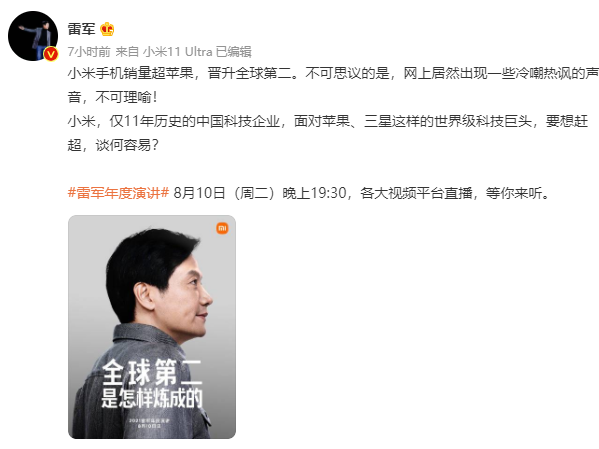This screenshot has height=449, width=599.
Task: Click the 音，不可理喻！ text line
Action: [x=113, y=97]
